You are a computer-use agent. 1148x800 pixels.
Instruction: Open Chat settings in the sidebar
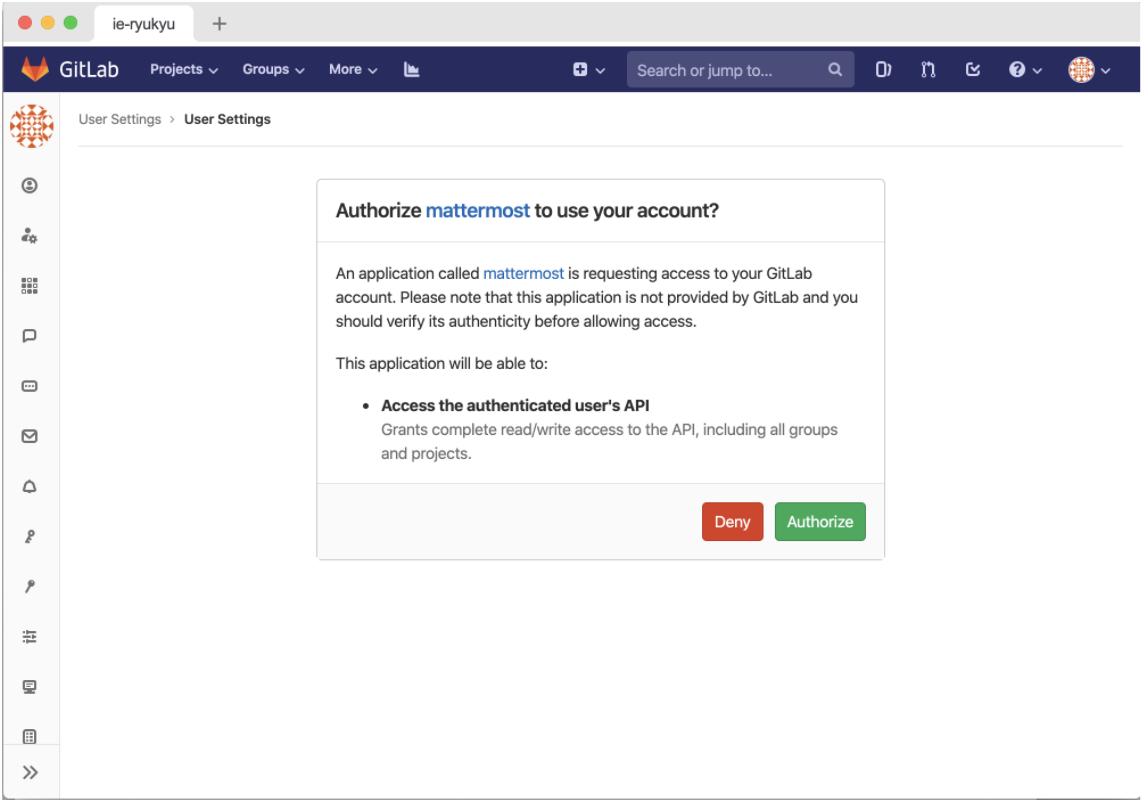click(x=29, y=336)
